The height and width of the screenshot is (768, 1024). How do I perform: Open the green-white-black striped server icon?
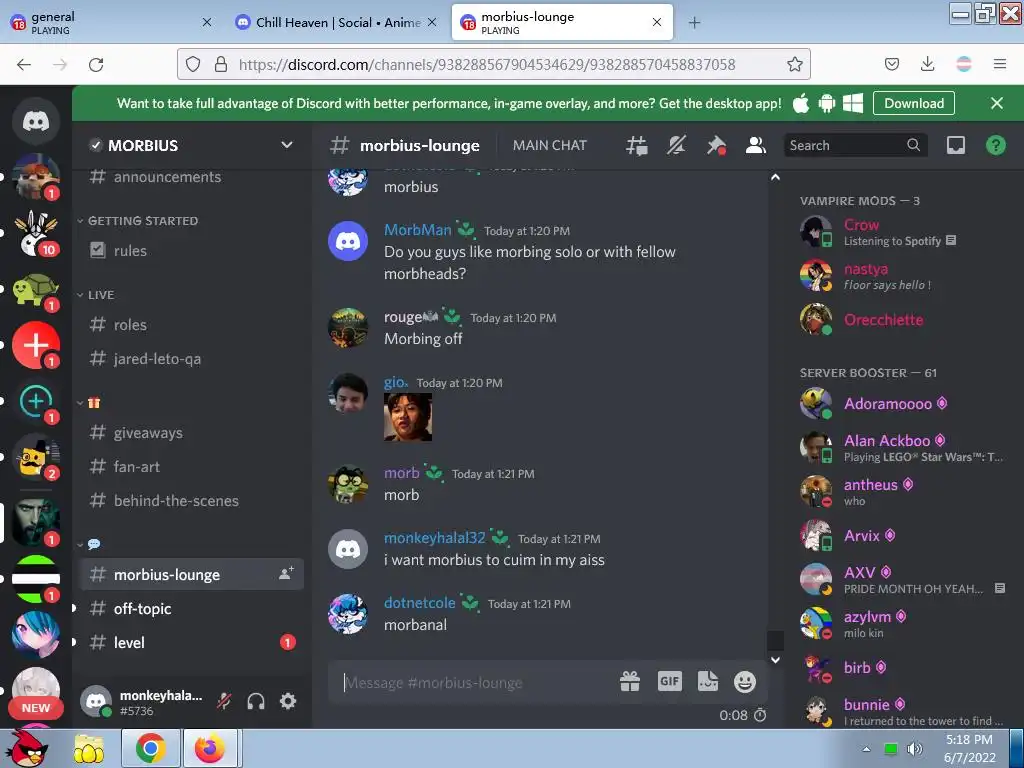(x=36, y=579)
